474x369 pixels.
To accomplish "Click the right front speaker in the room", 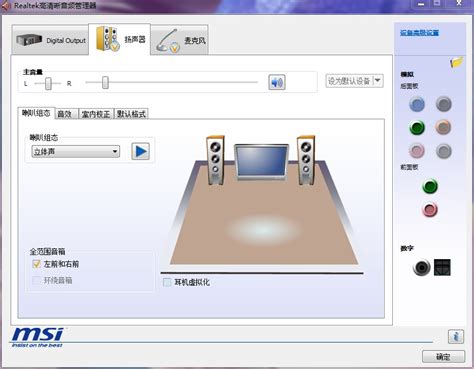I will (306, 160).
